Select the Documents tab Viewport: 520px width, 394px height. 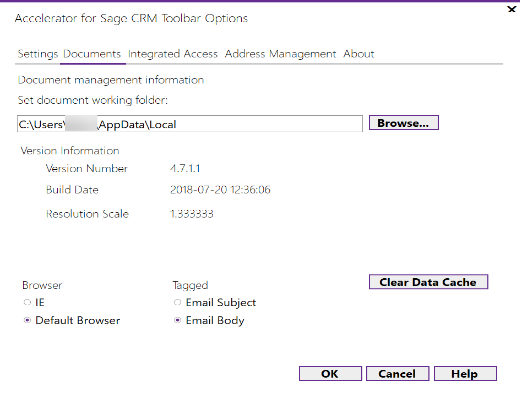coord(92,54)
